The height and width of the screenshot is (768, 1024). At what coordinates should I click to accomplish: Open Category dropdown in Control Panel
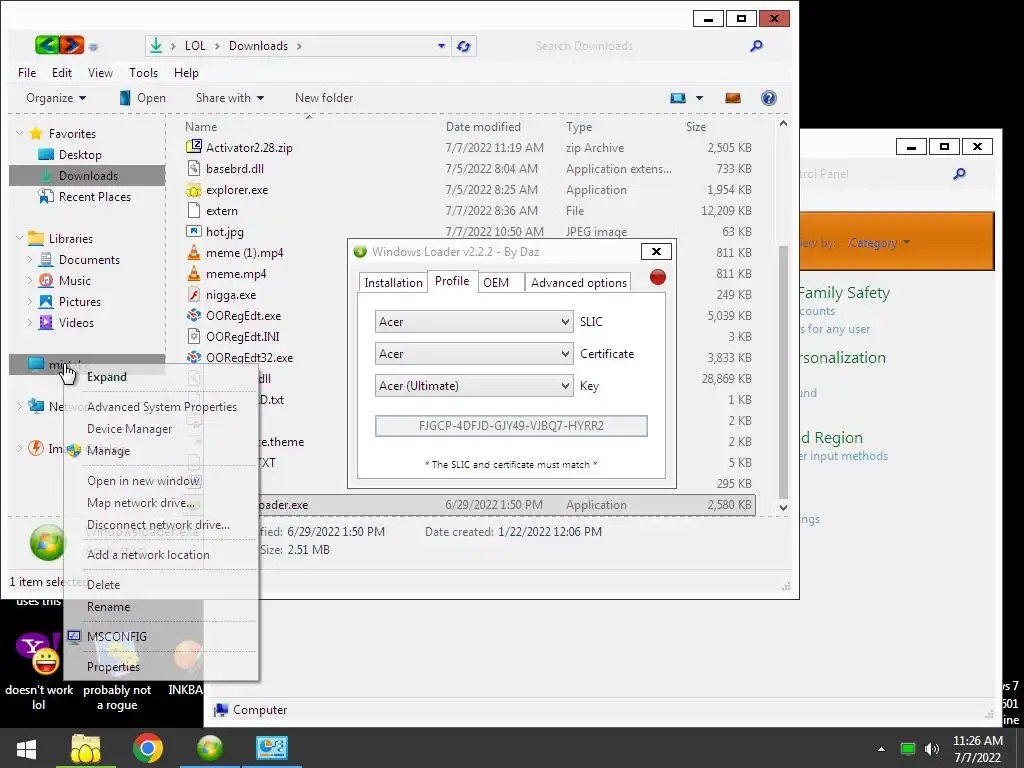(879, 243)
